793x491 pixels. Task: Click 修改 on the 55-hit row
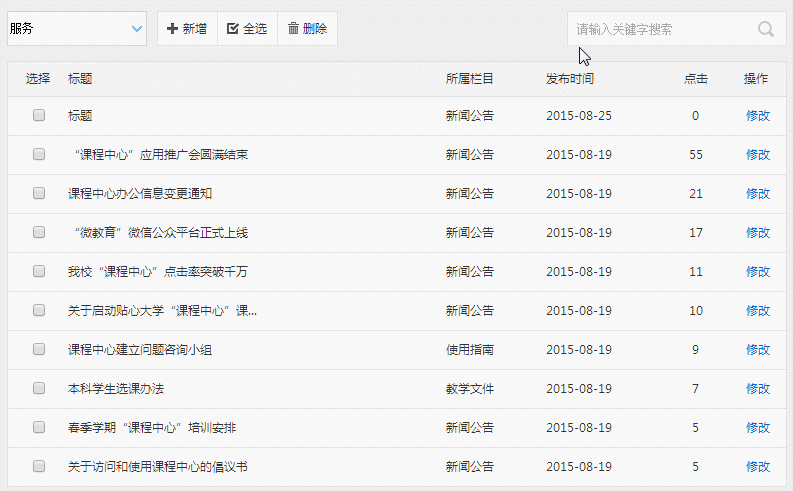point(757,155)
